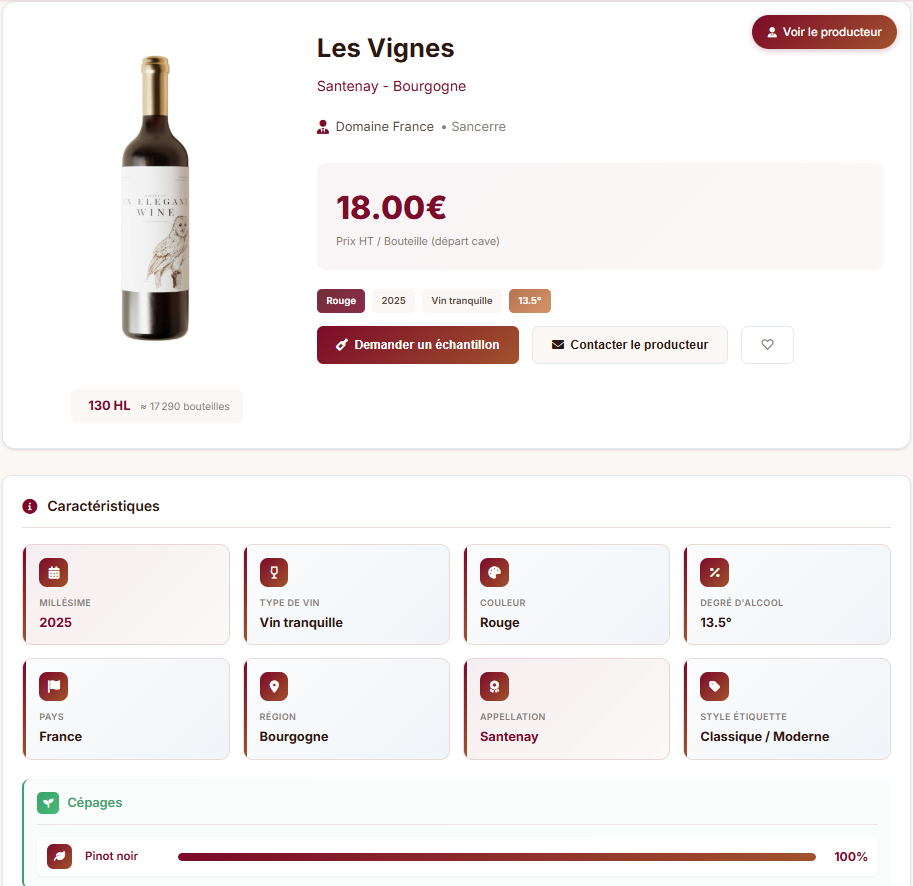Click the wine bottle product image
The image size is (913, 886).
(156, 198)
